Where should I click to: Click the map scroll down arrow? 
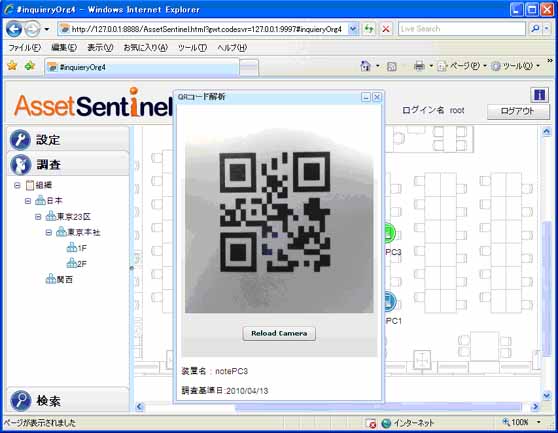(x=547, y=395)
